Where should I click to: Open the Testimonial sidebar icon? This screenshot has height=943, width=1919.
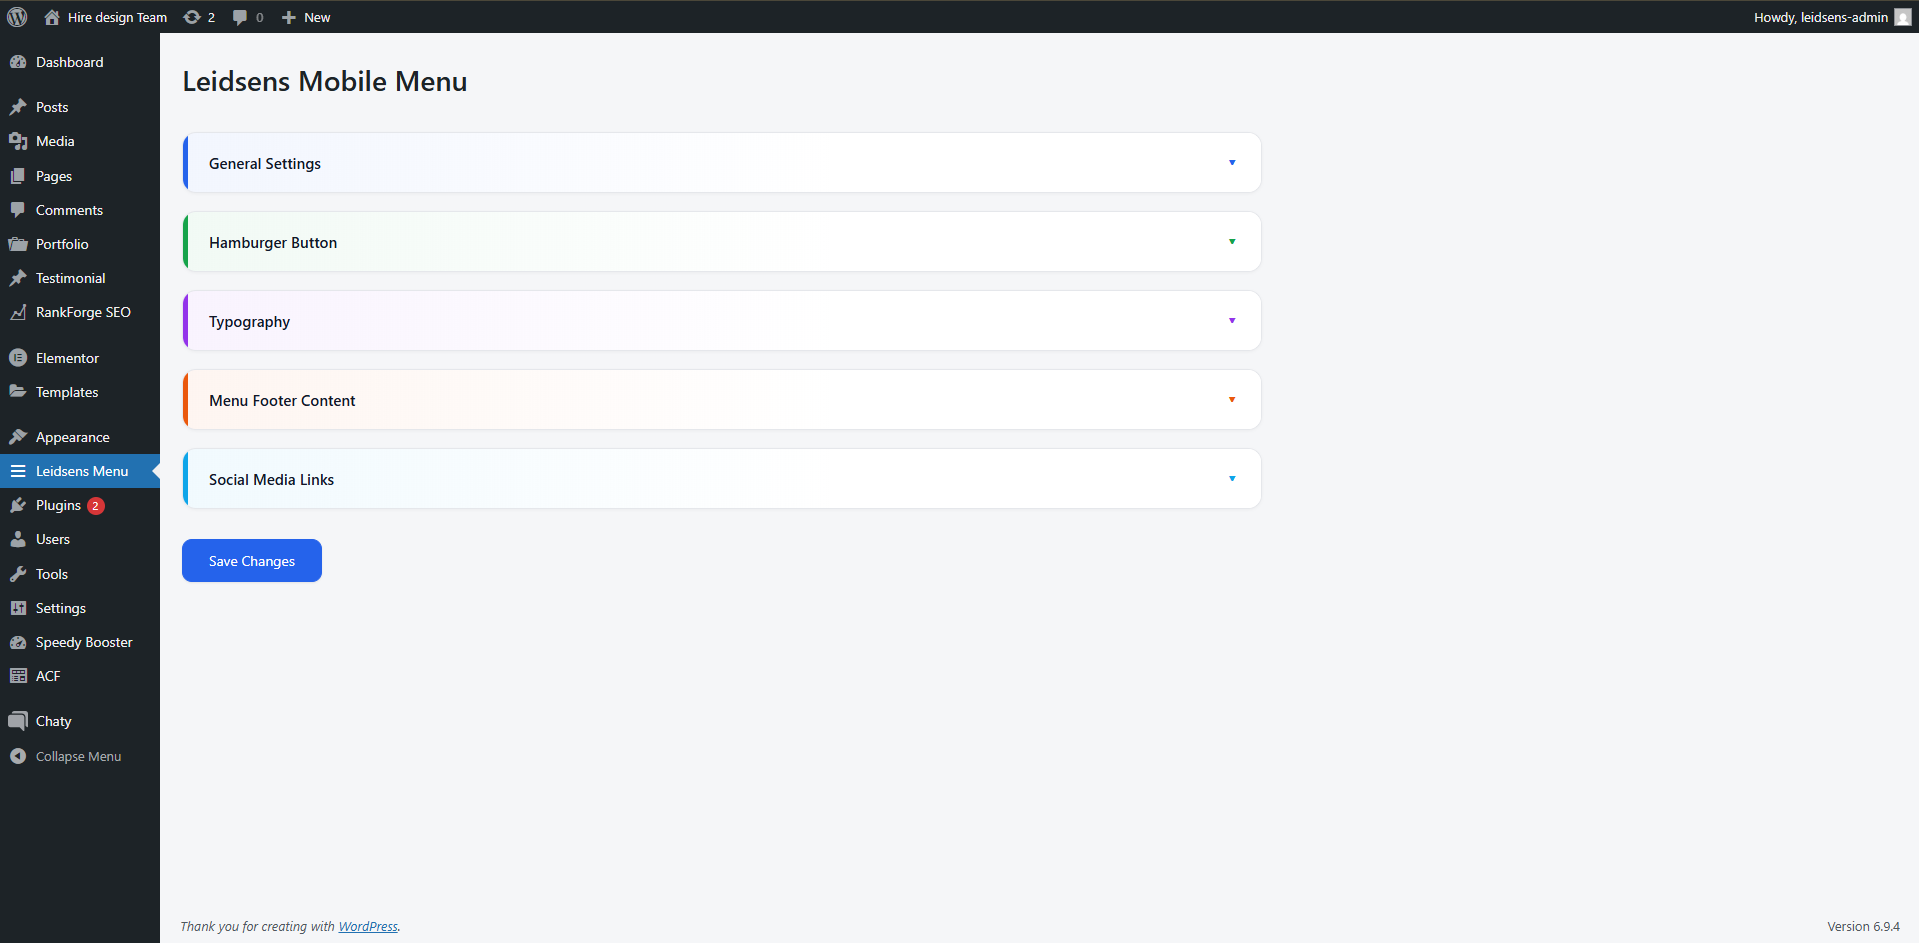click(x=19, y=277)
